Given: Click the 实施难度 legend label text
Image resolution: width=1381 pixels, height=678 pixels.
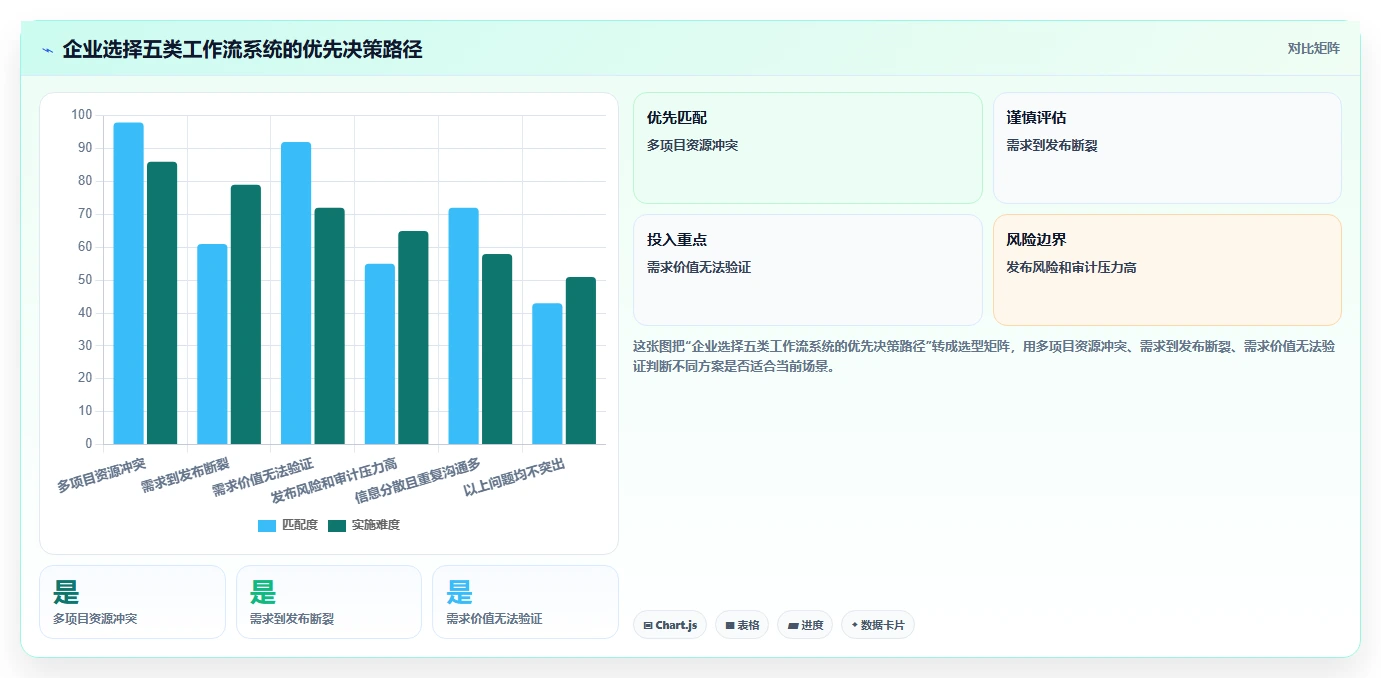Looking at the screenshot, I should pyautogui.click(x=375, y=525).
